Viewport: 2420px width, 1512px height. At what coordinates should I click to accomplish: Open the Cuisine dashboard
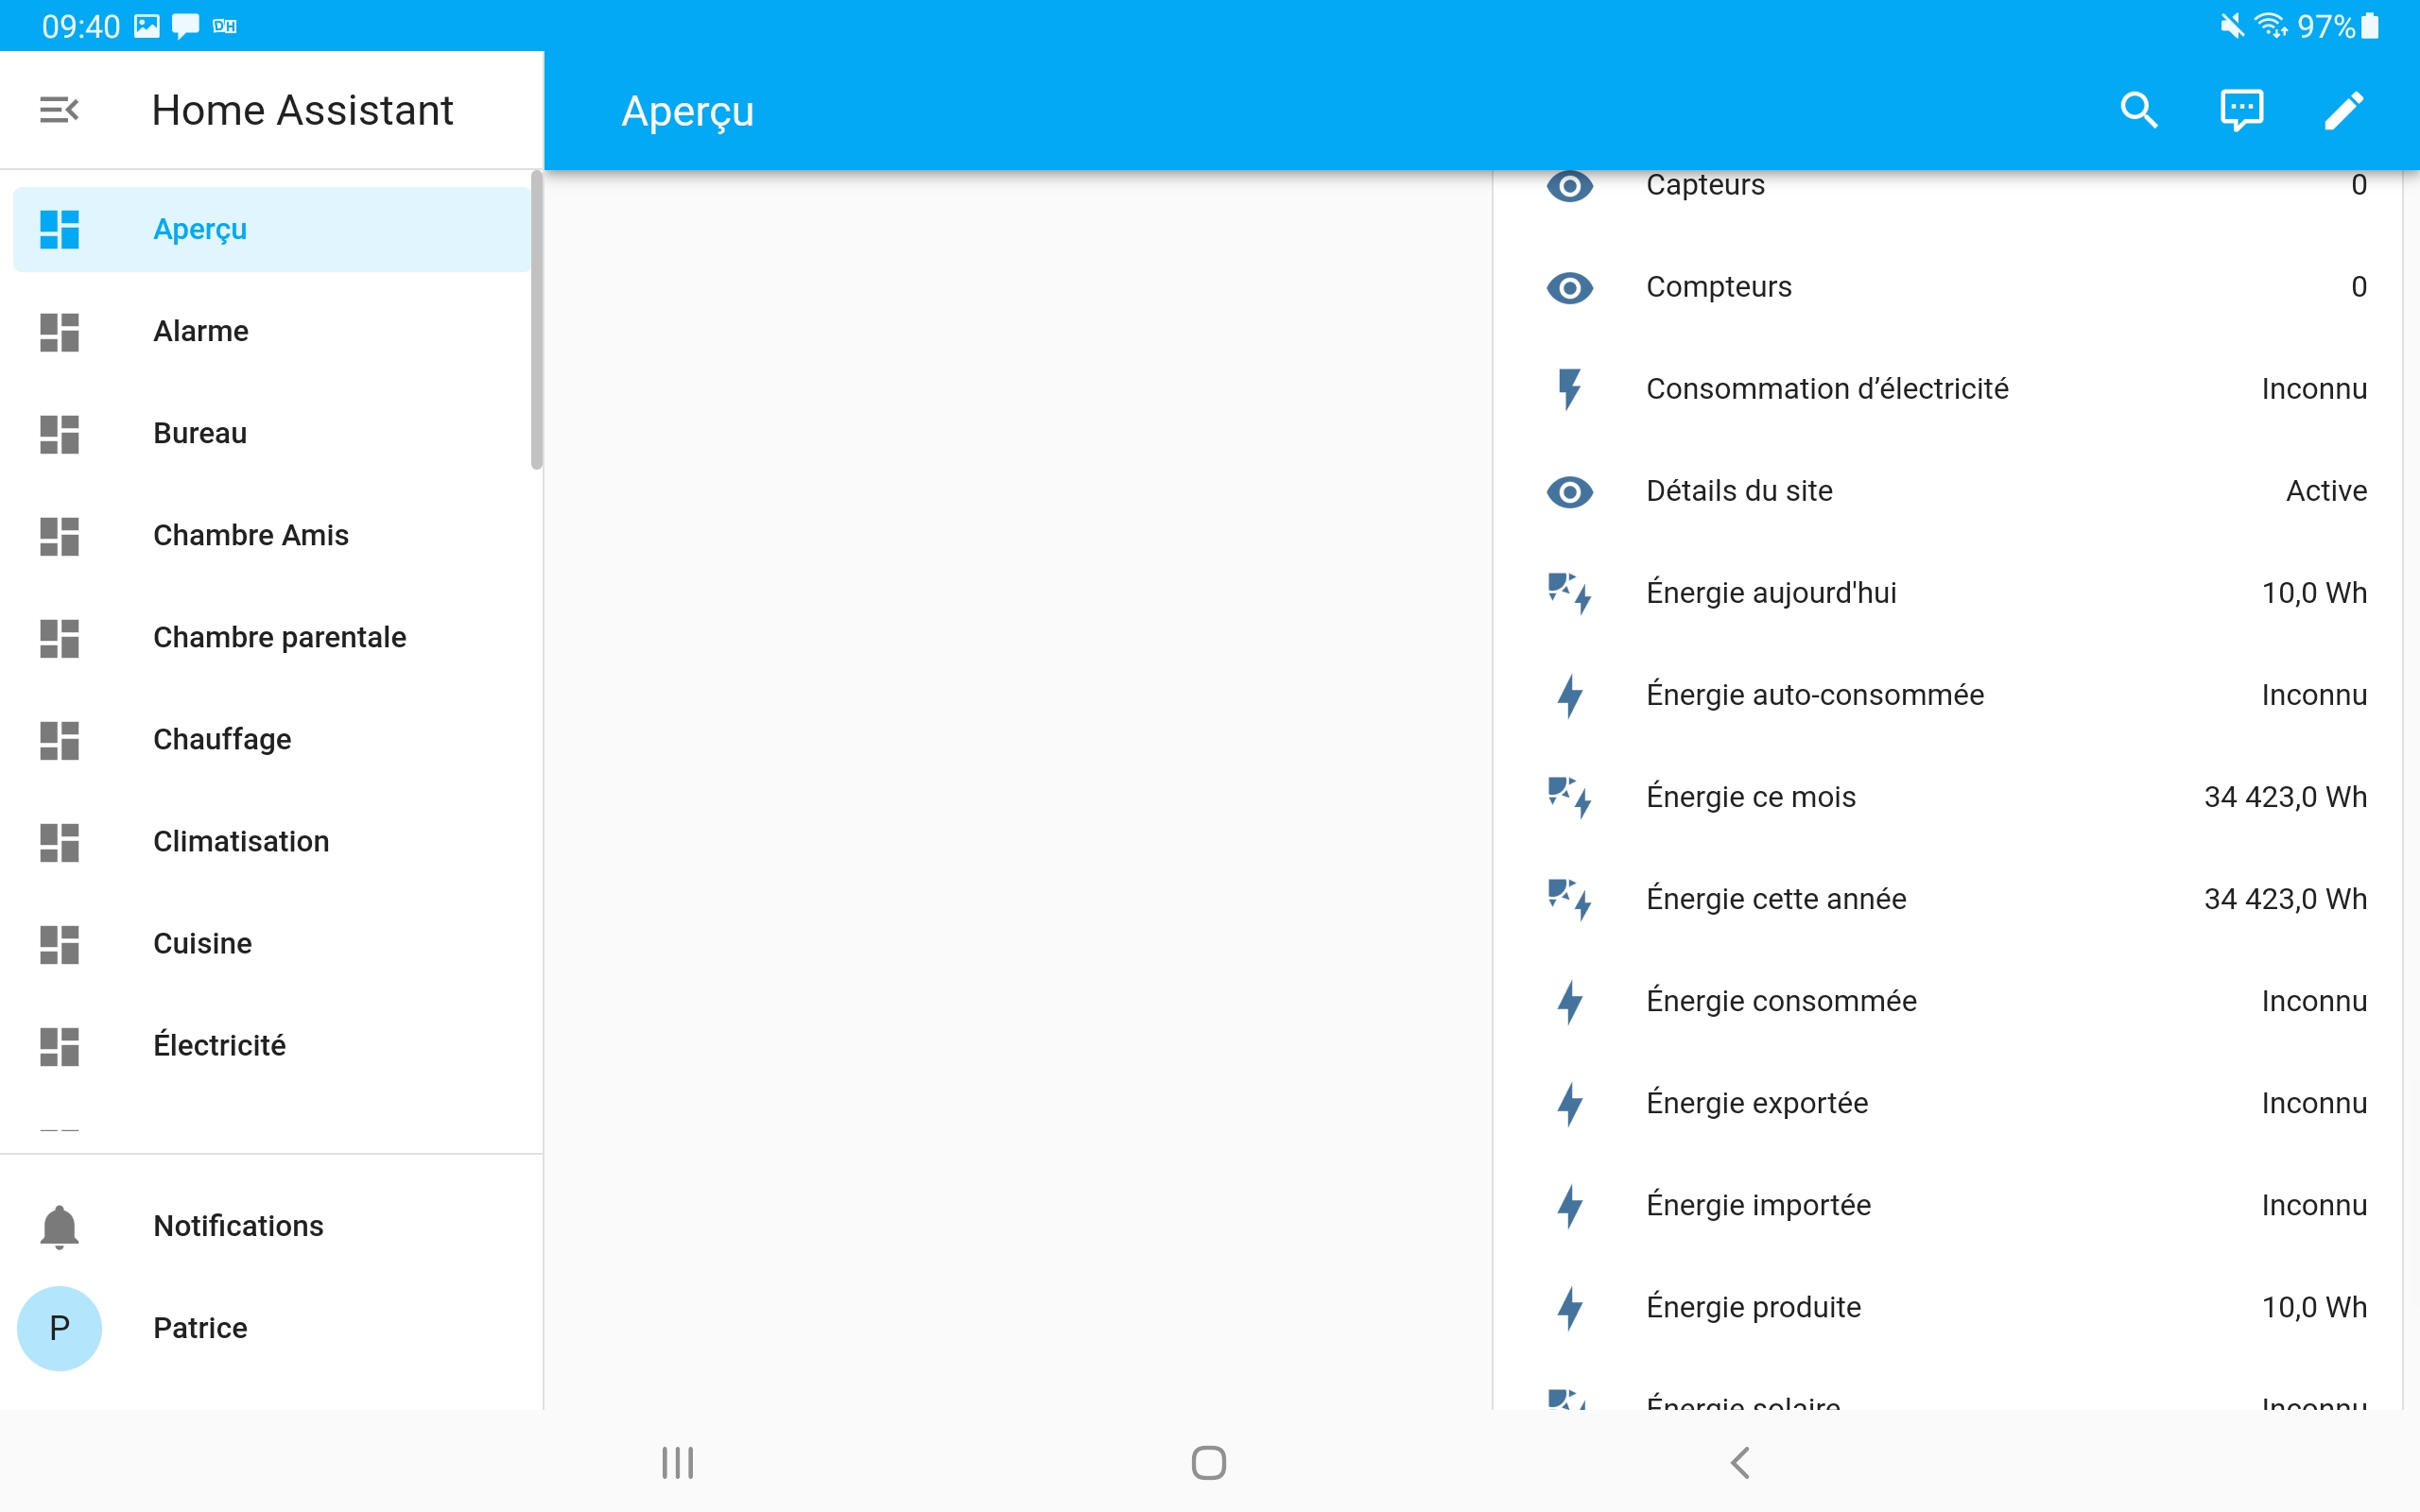pyautogui.click(x=271, y=944)
